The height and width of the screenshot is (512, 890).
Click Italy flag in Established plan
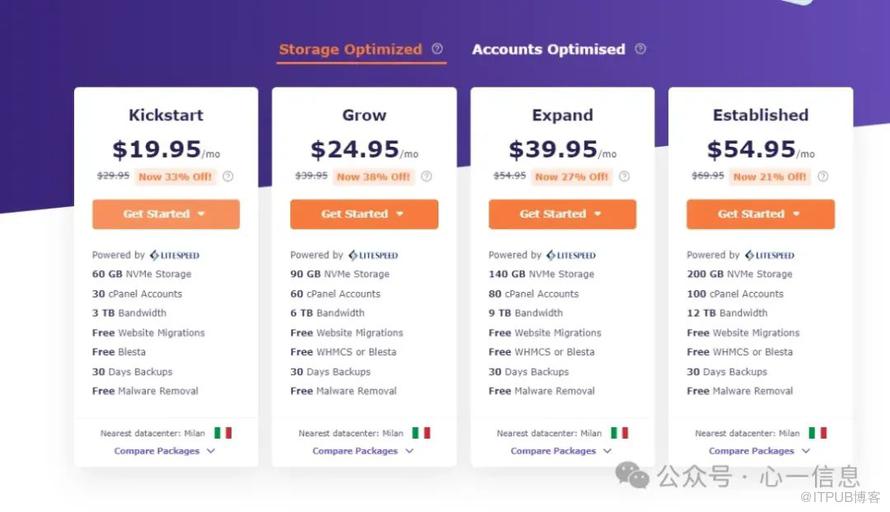pyautogui.click(x=818, y=433)
